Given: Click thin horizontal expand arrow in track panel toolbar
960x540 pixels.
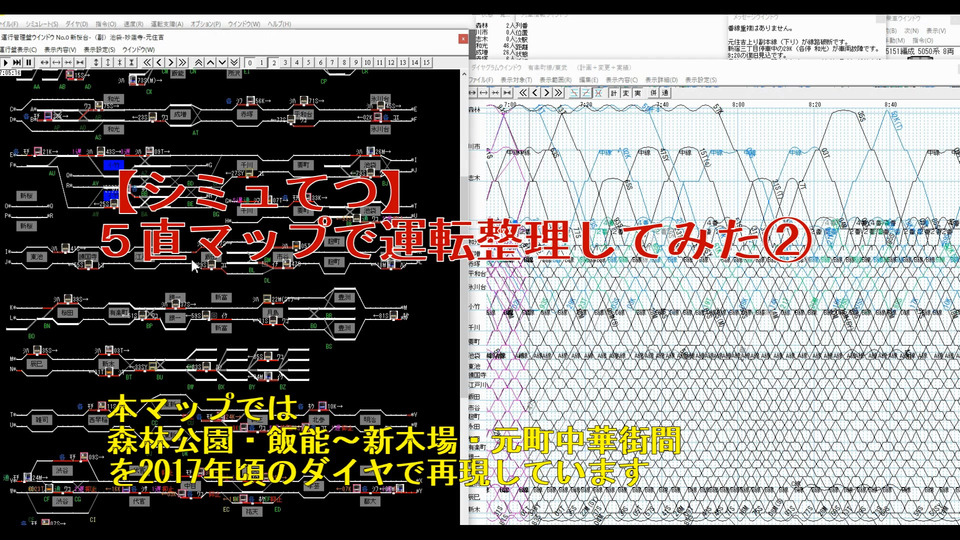Looking at the screenshot, I should coord(56,62).
